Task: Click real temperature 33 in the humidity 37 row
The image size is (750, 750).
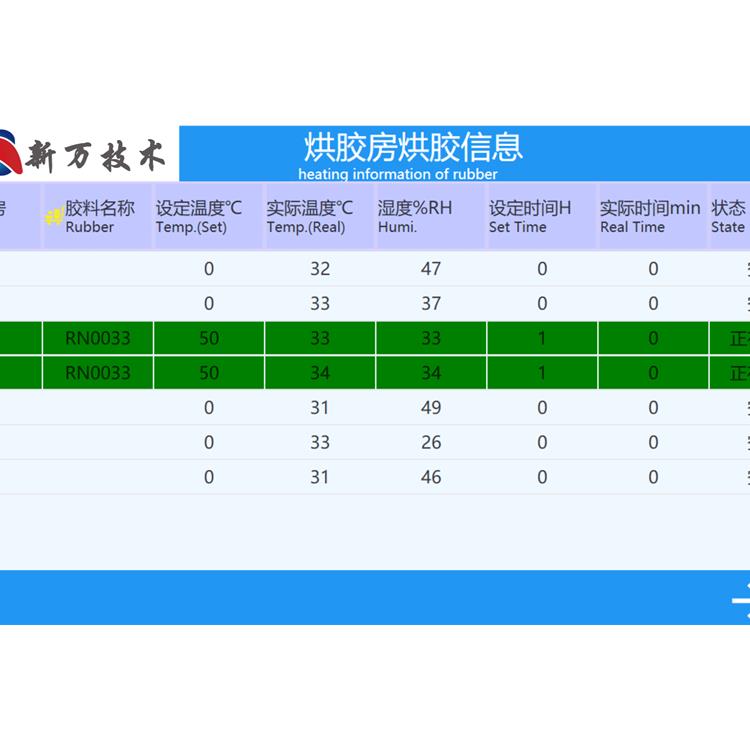Action: (x=320, y=304)
